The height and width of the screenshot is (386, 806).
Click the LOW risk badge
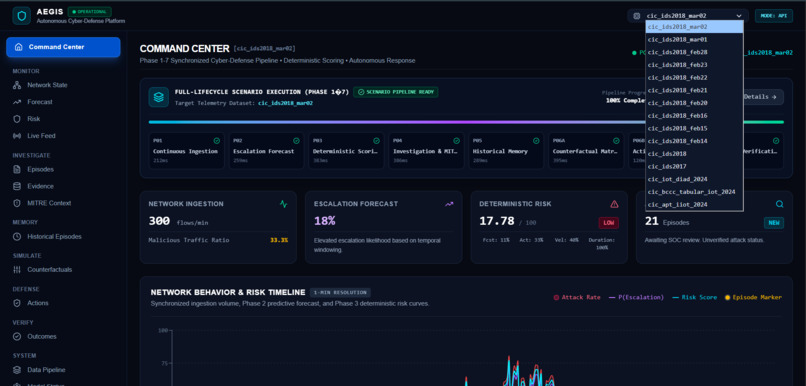tap(609, 223)
